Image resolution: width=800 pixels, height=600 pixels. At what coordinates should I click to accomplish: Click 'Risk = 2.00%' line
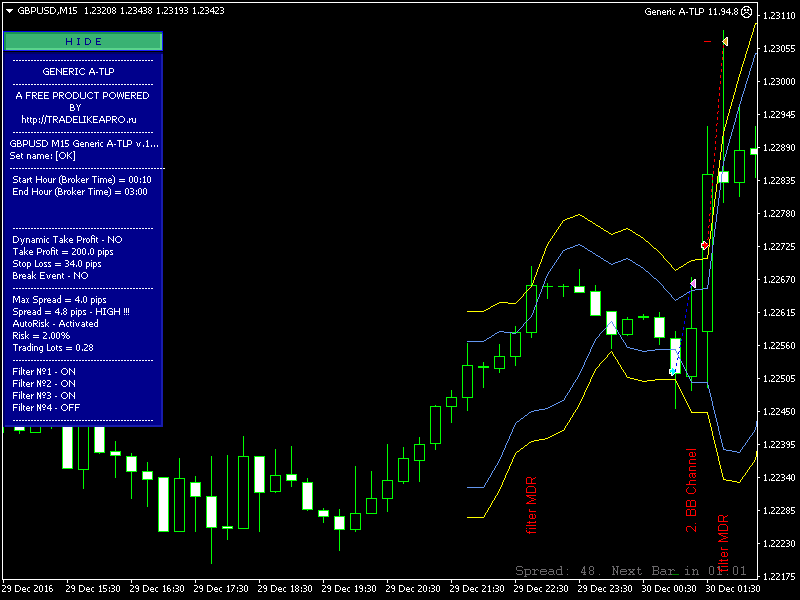41,336
